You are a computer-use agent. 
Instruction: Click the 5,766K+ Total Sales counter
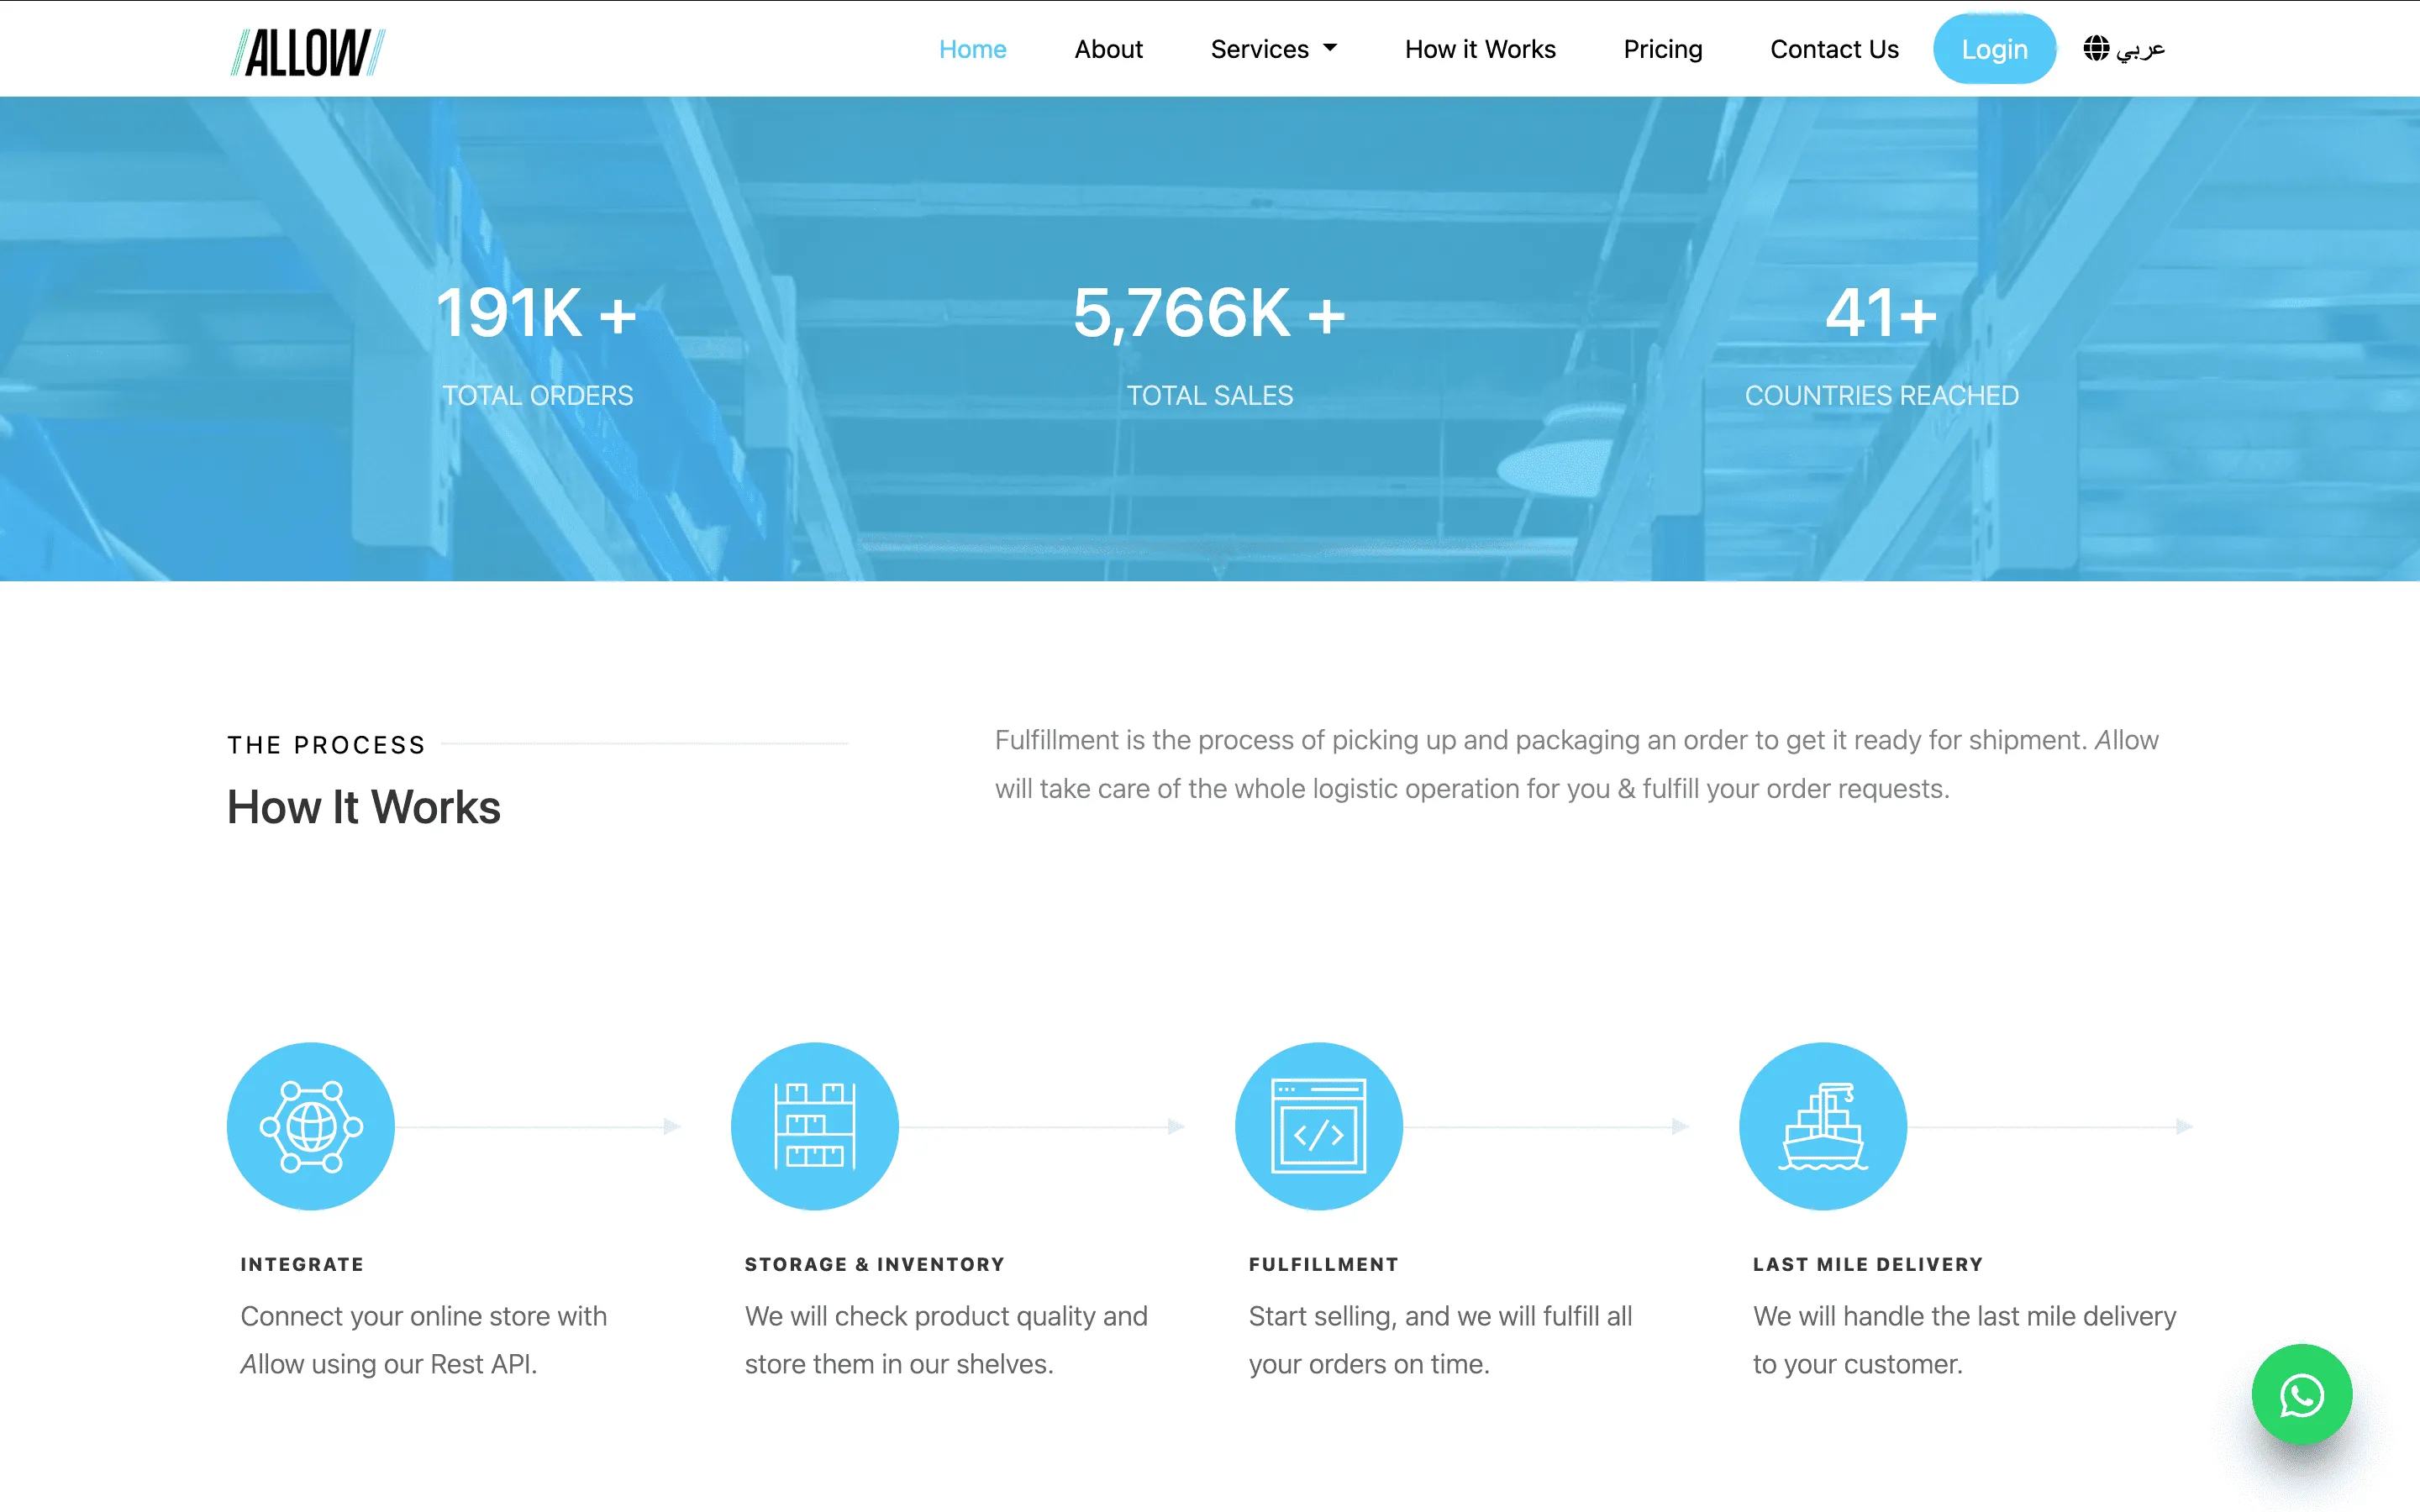click(1209, 313)
